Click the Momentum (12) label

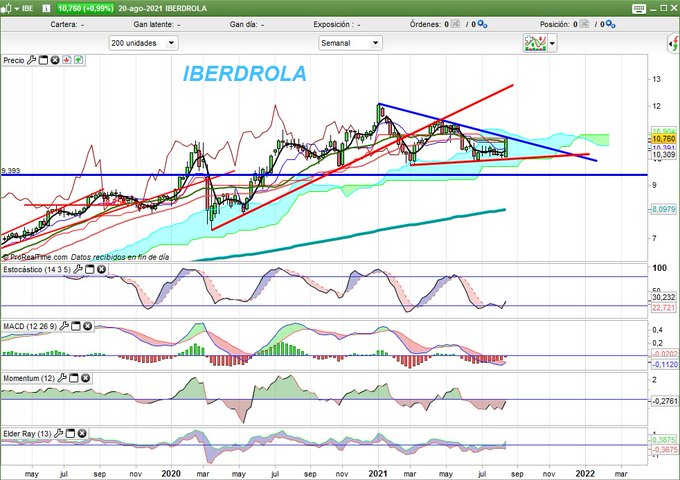(29, 379)
